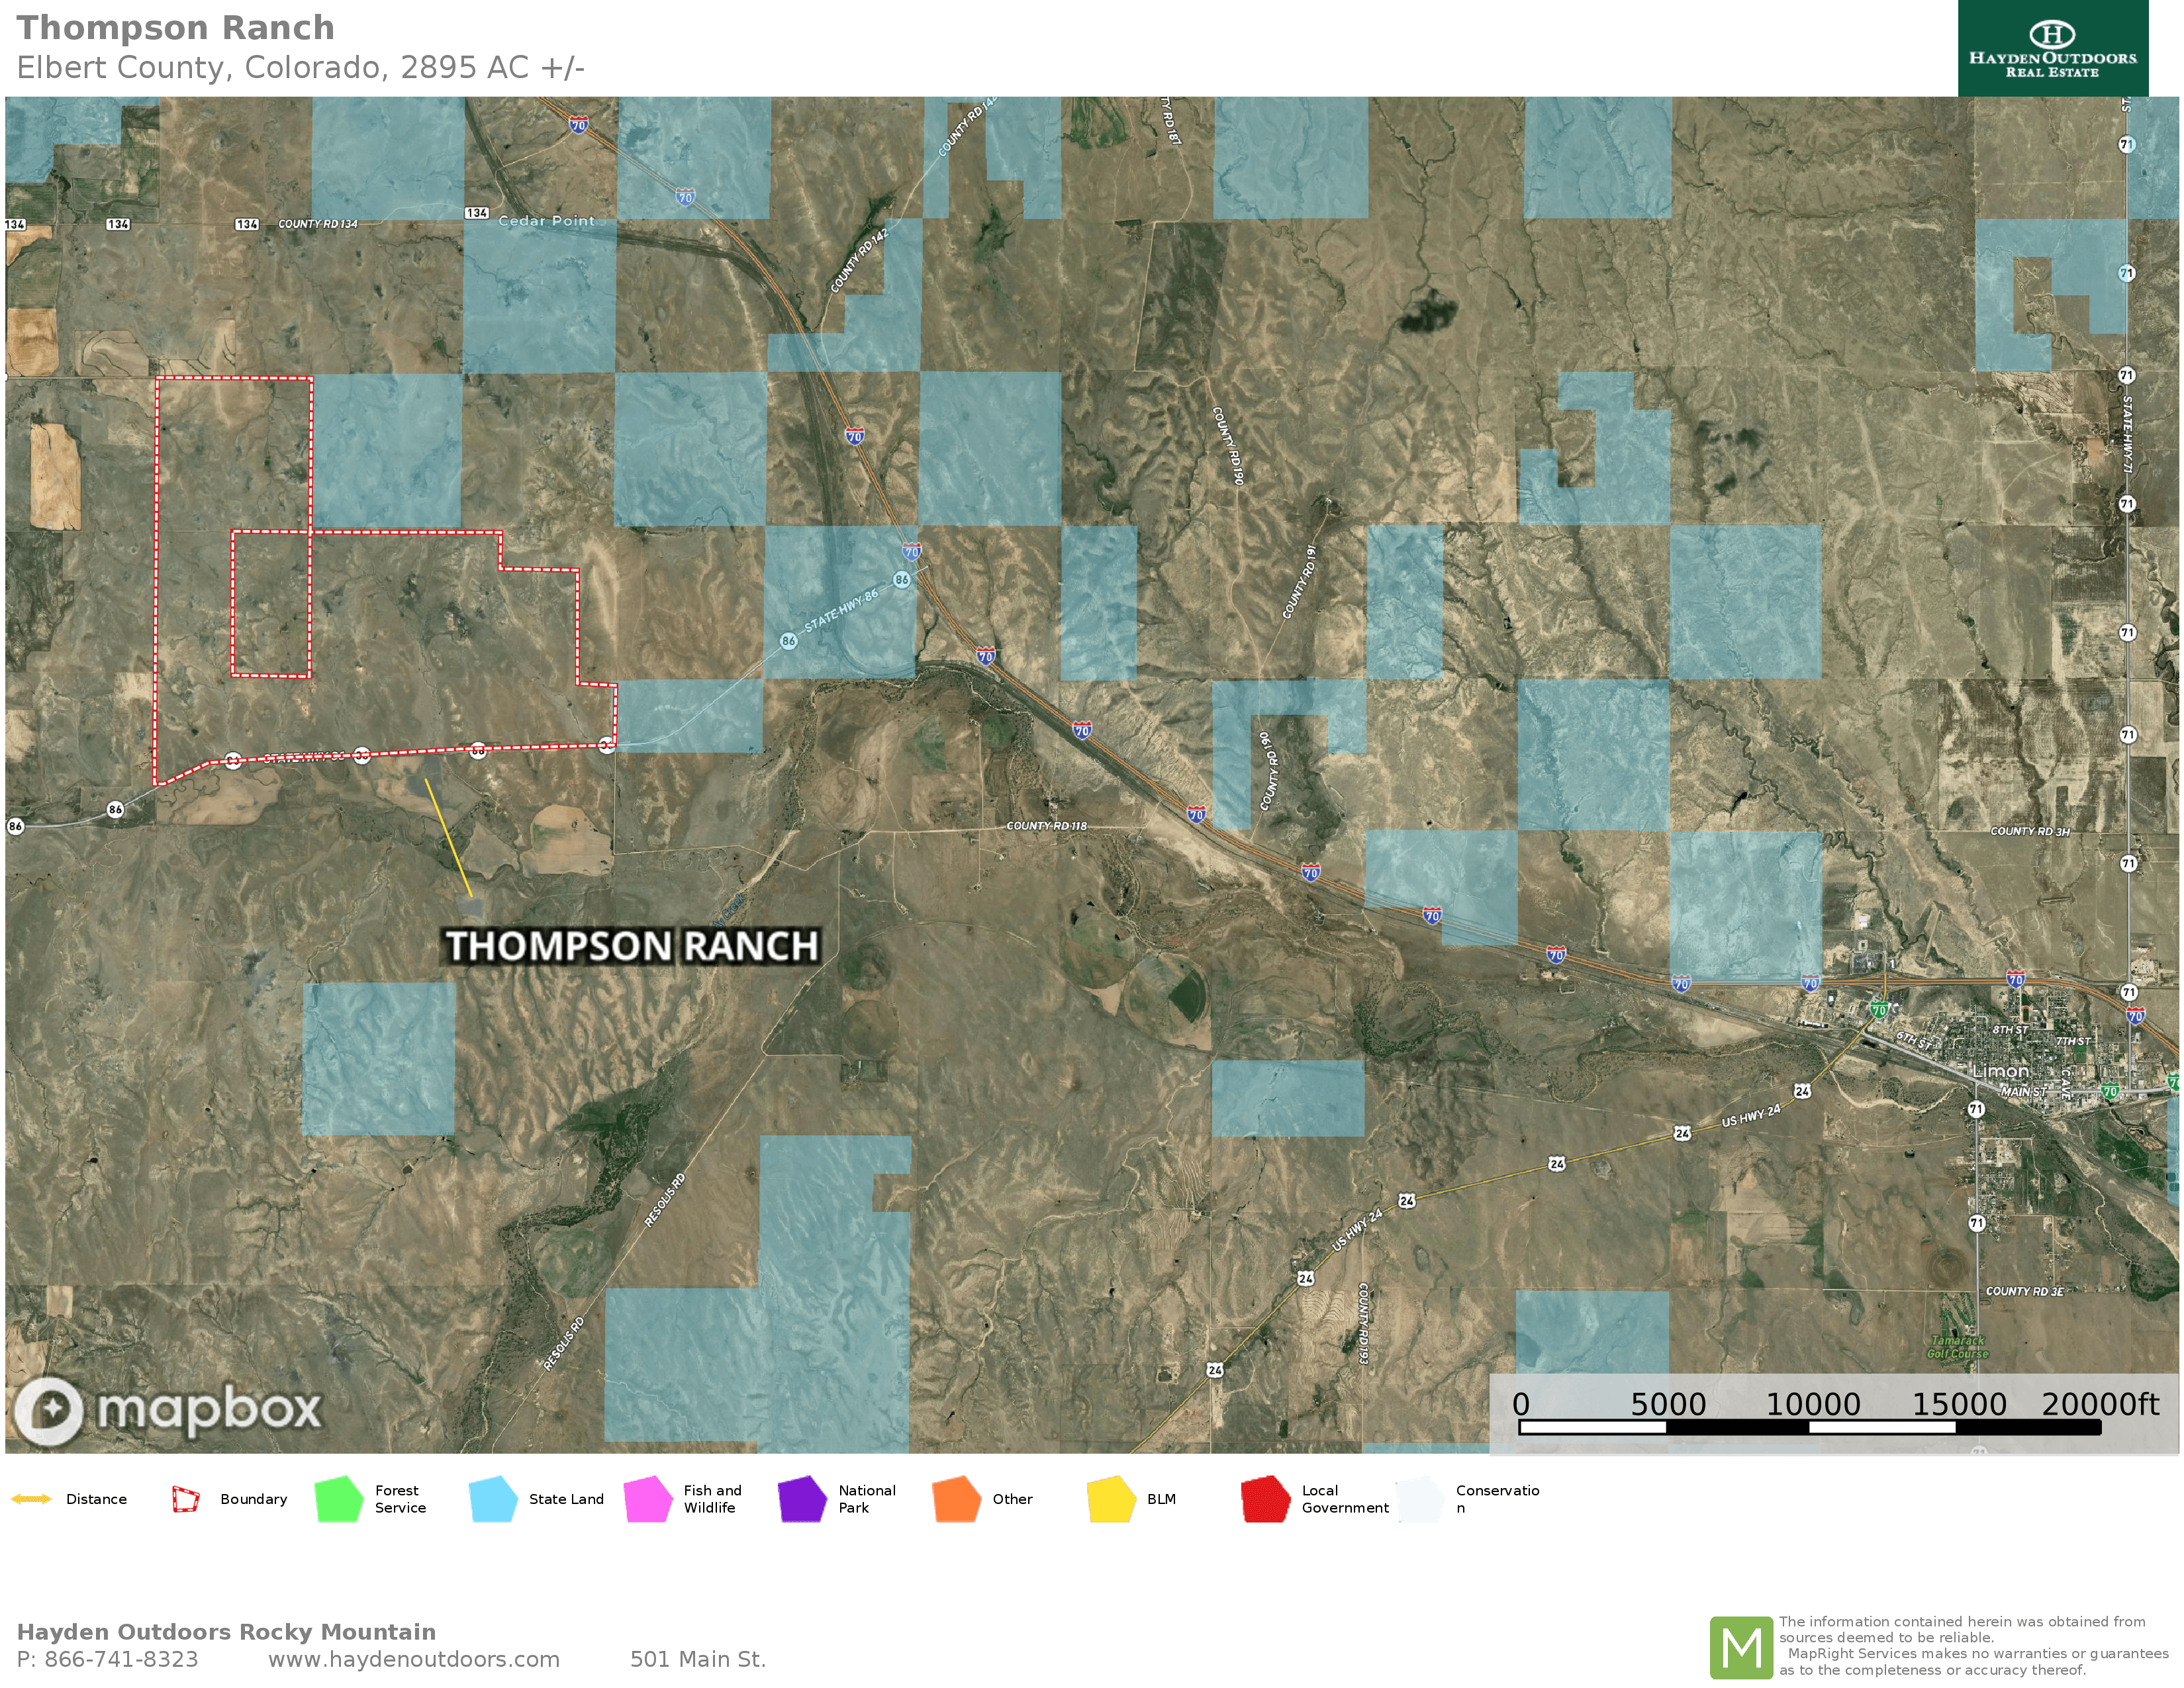The height and width of the screenshot is (1688, 2184).
Task: Click the yellow Distance arrow legend icon
Action: tap(31, 1498)
